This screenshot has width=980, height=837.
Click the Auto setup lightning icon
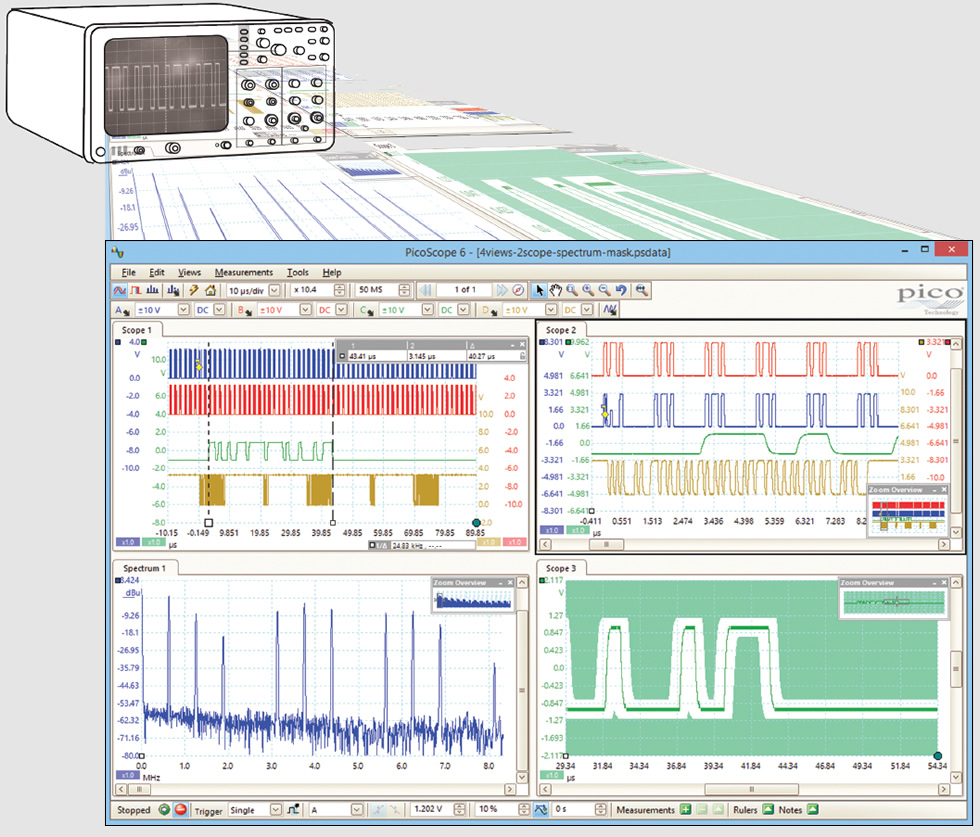[194, 291]
